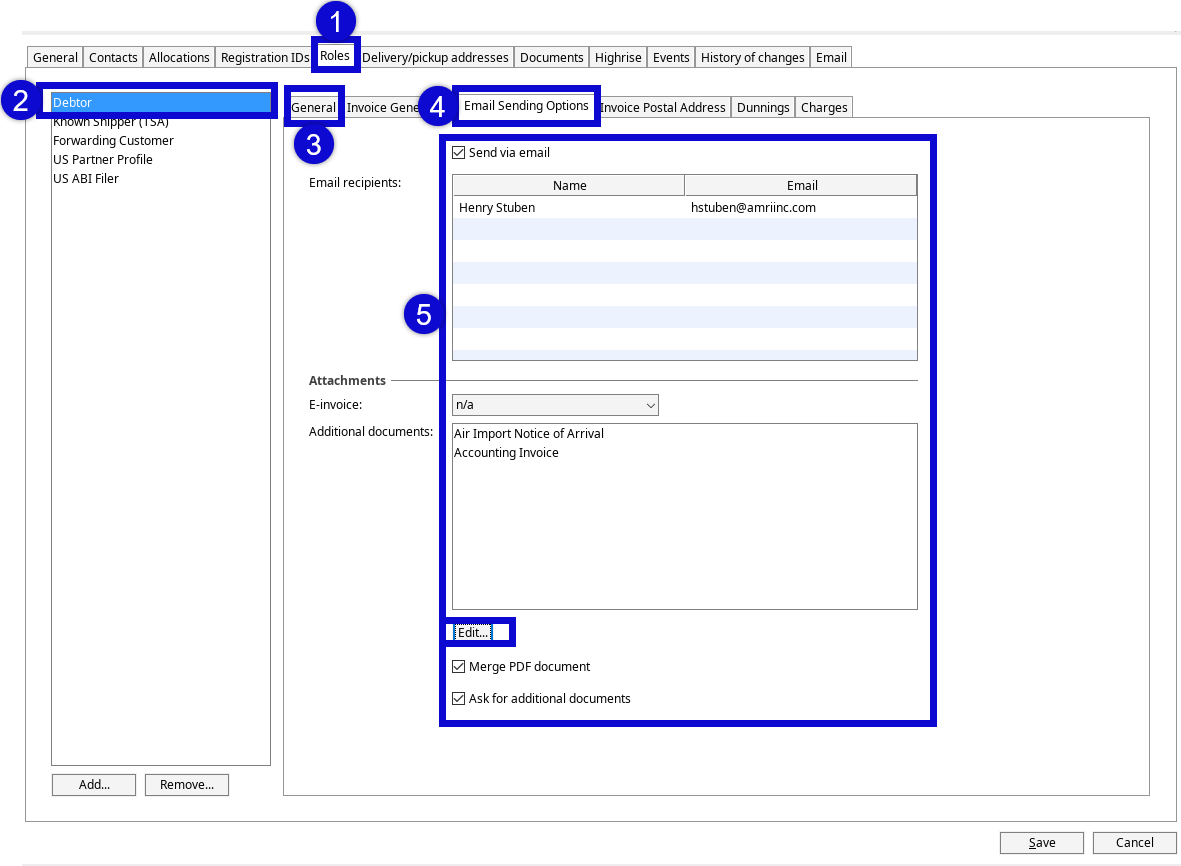The image size is (1181, 866).
Task: Select Known Shipper (TSA) from the roles list
Action: coord(111,121)
